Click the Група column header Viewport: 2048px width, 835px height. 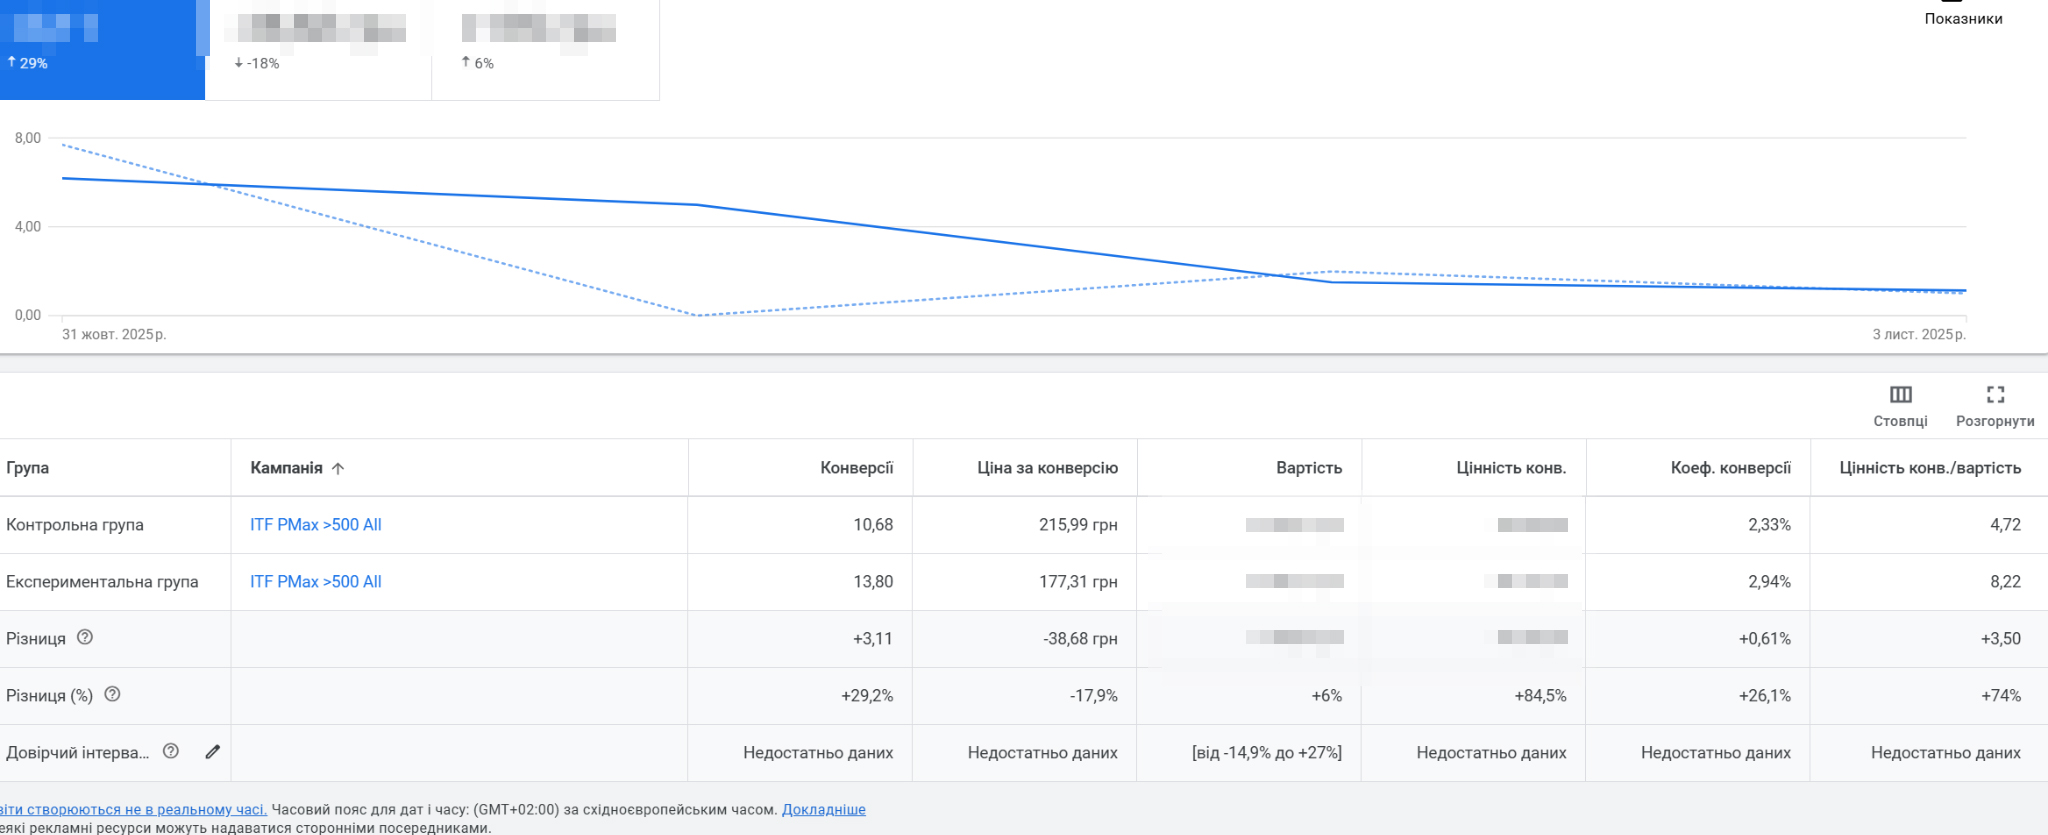[28, 468]
